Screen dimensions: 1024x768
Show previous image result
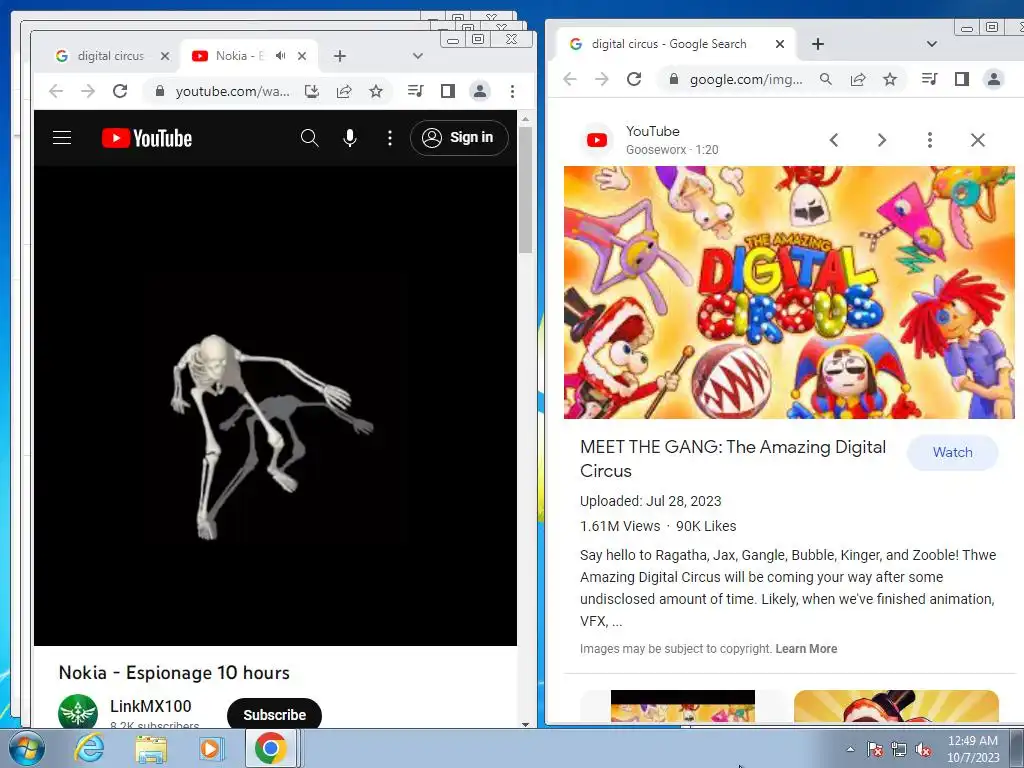834,140
